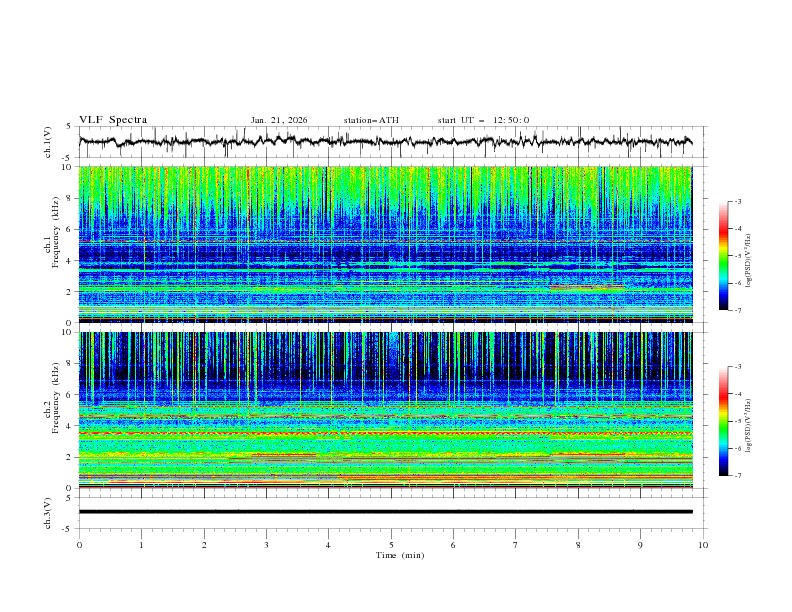Click the '-7' tick on ch.2 colorbar
The width and height of the screenshot is (792, 612).
pos(737,475)
